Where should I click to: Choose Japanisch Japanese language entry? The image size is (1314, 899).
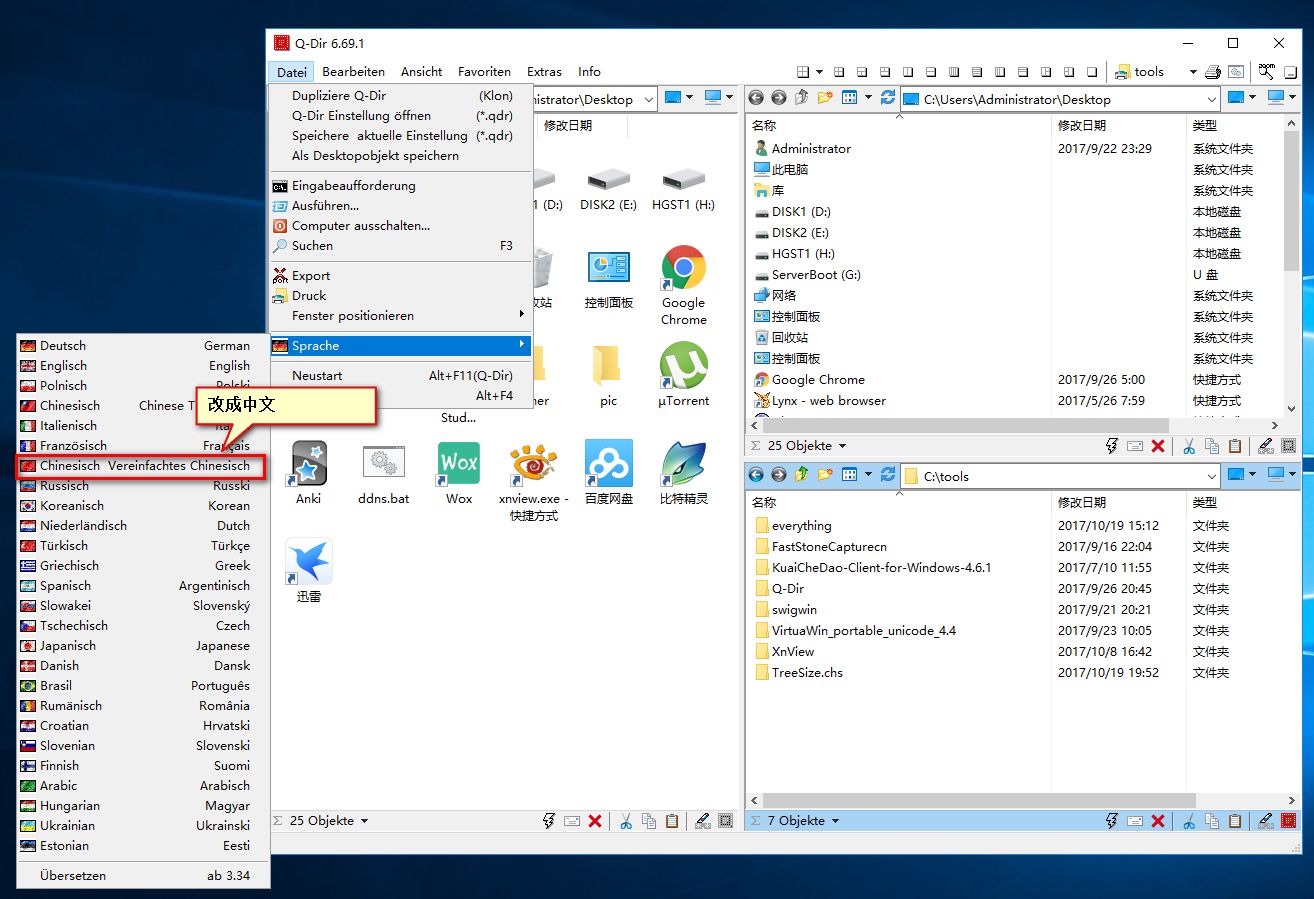(143, 646)
